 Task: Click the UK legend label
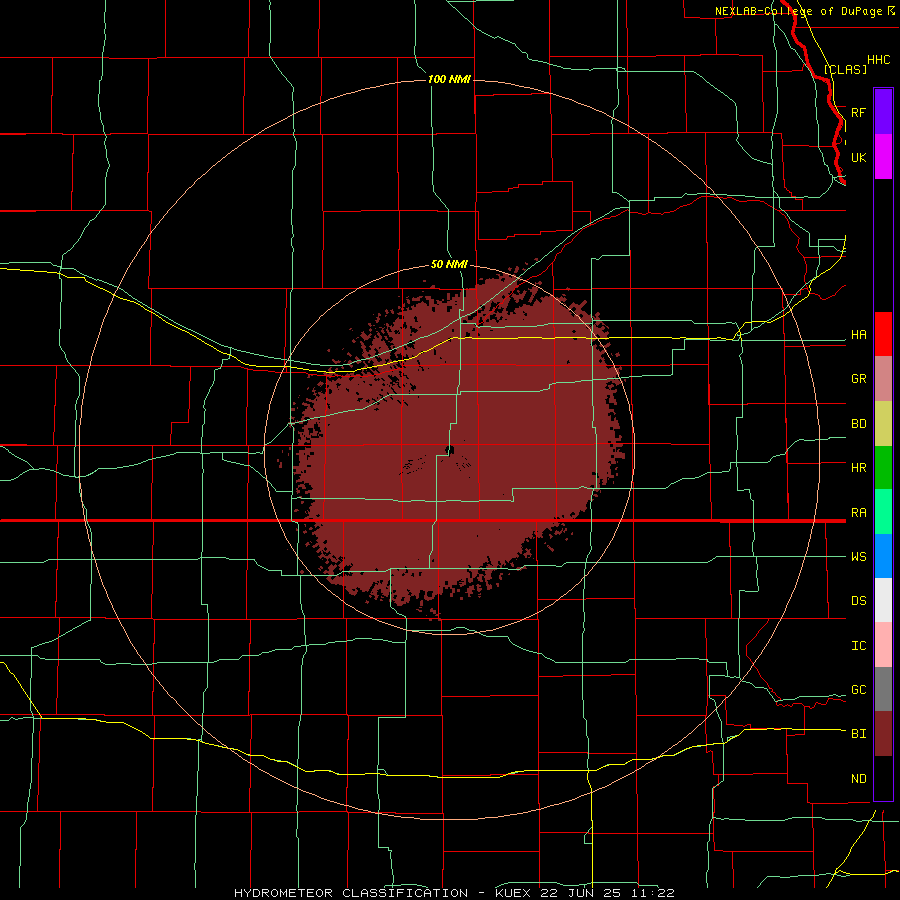pos(859,157)
